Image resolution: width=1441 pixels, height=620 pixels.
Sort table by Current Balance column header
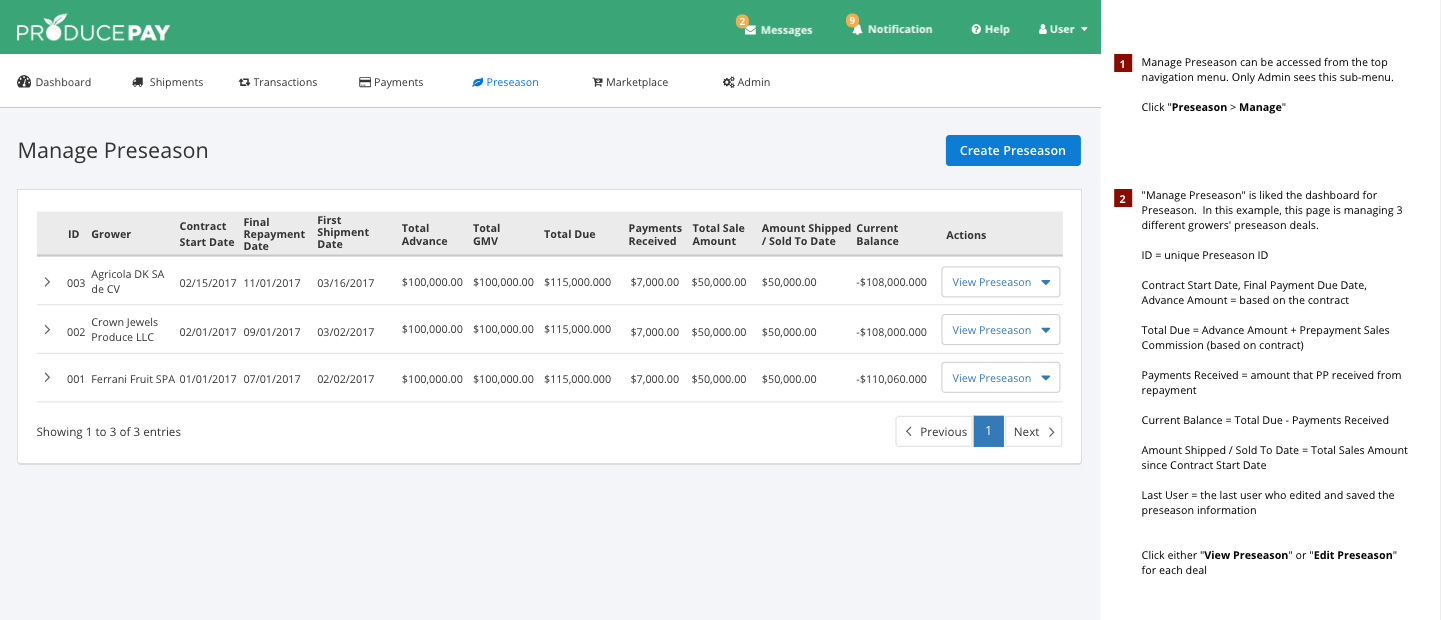pos(877,235)
